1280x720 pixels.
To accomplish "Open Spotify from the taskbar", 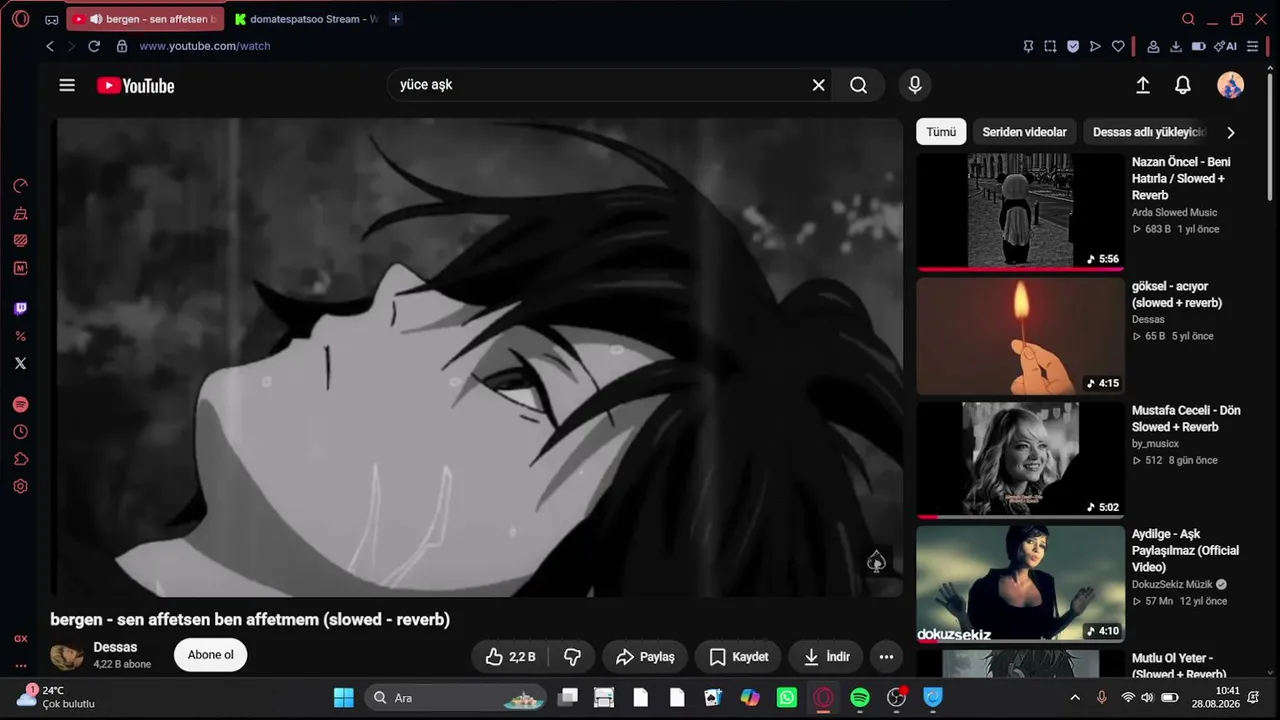I will 860,698.
